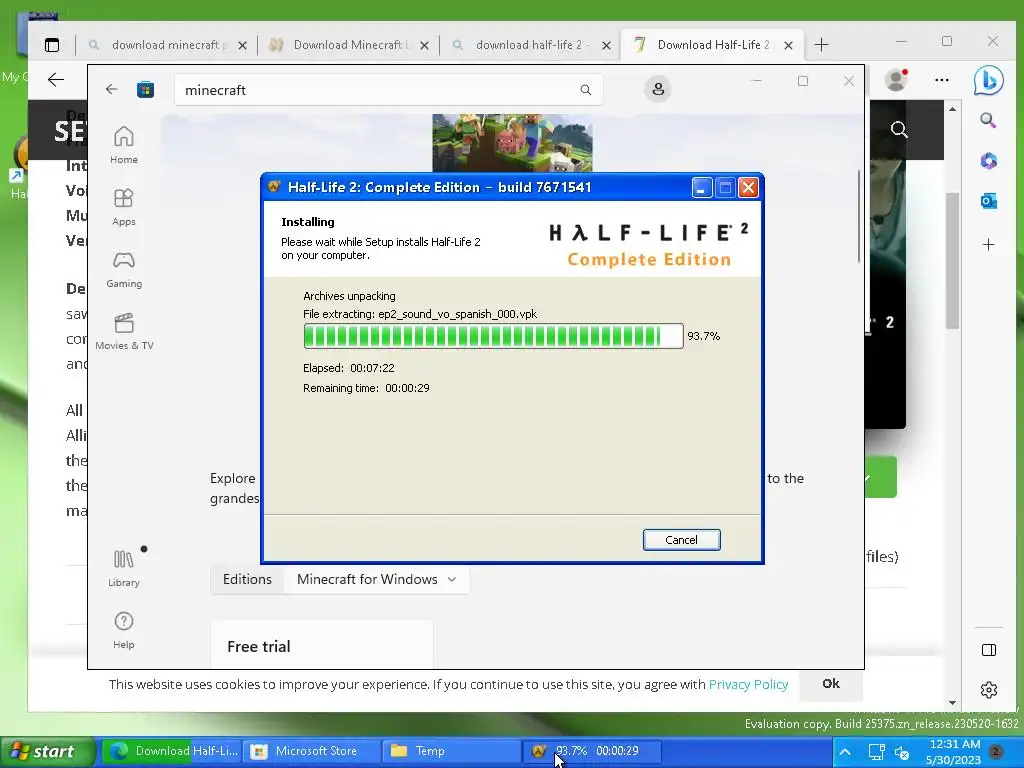Open Edge tab actions menu icon

point(52,45)
